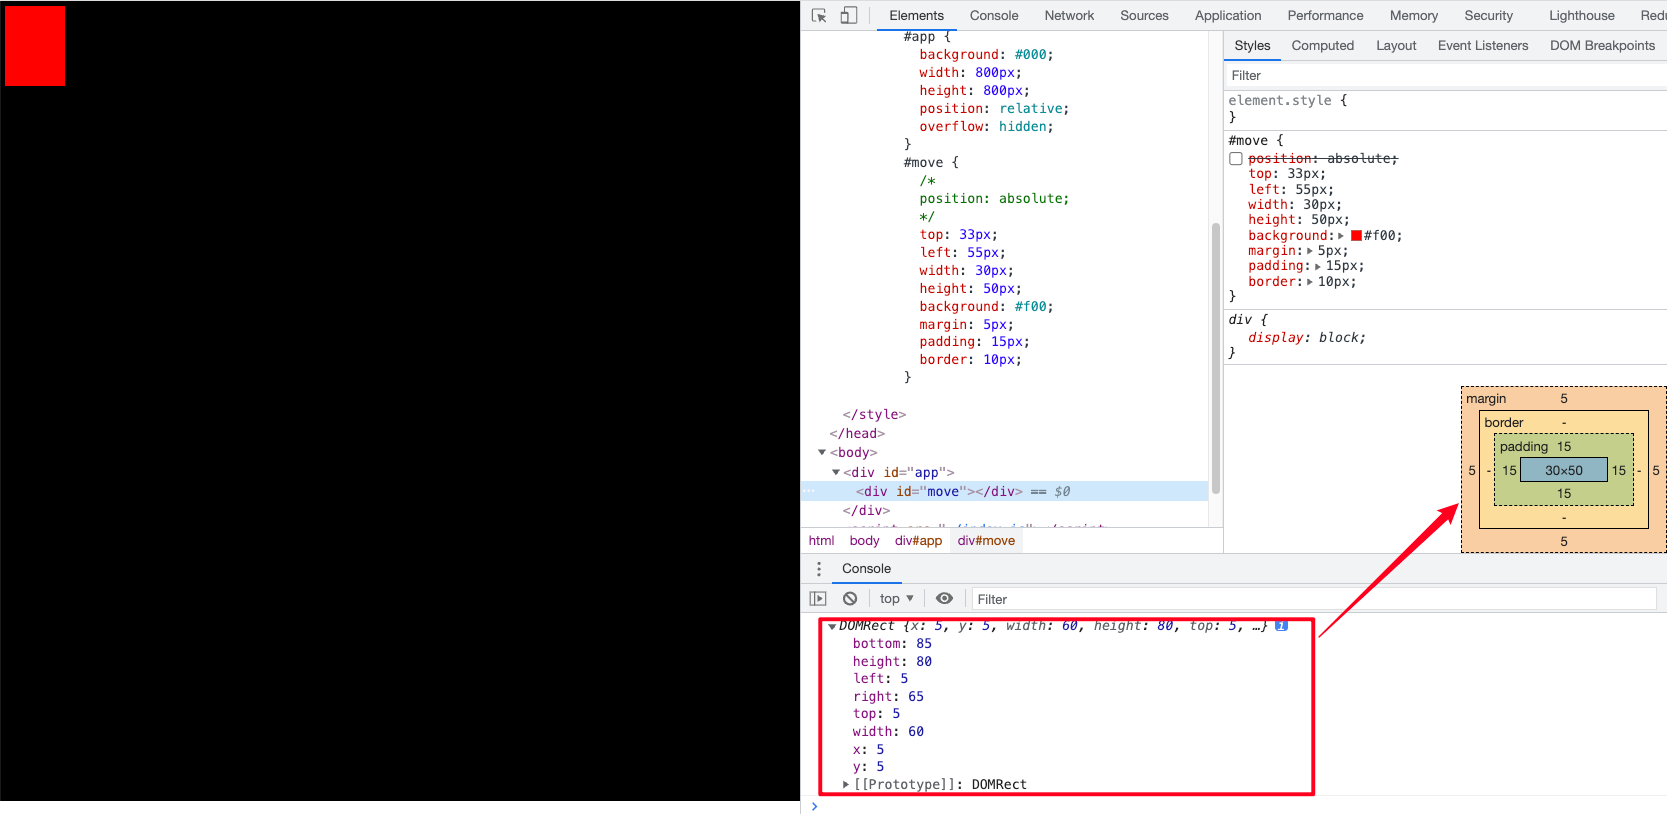The image size is (1667, 814).
Task: Click the Styles pane Filter field
Action: 1445,76
